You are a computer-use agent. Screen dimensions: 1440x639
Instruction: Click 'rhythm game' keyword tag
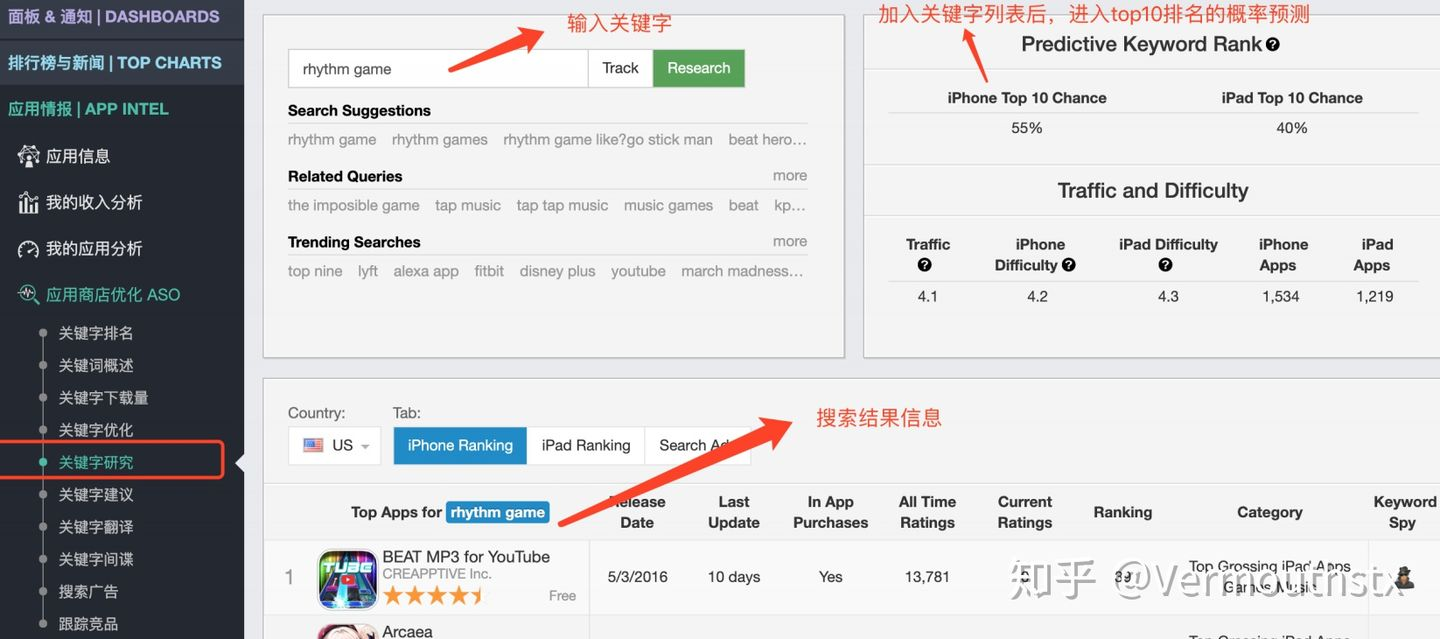pos(497,512)
